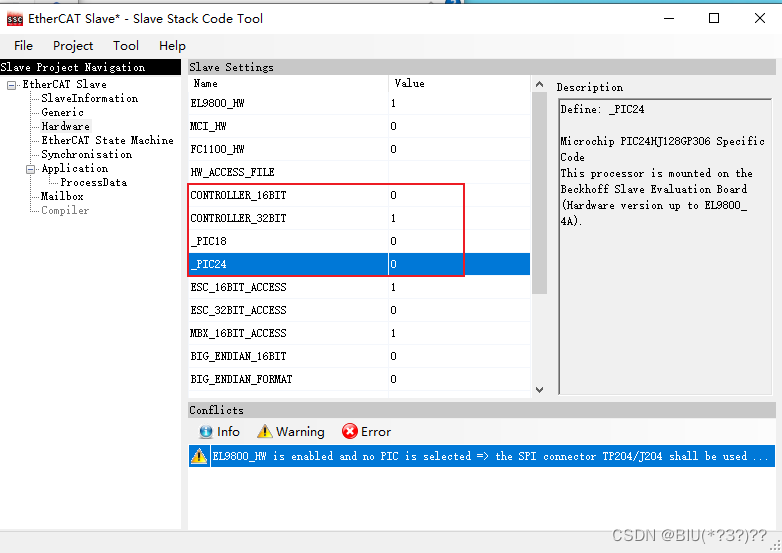
Task: Select the HW_ACCESS_FILE setting row
Action: [x=359, y=172]
